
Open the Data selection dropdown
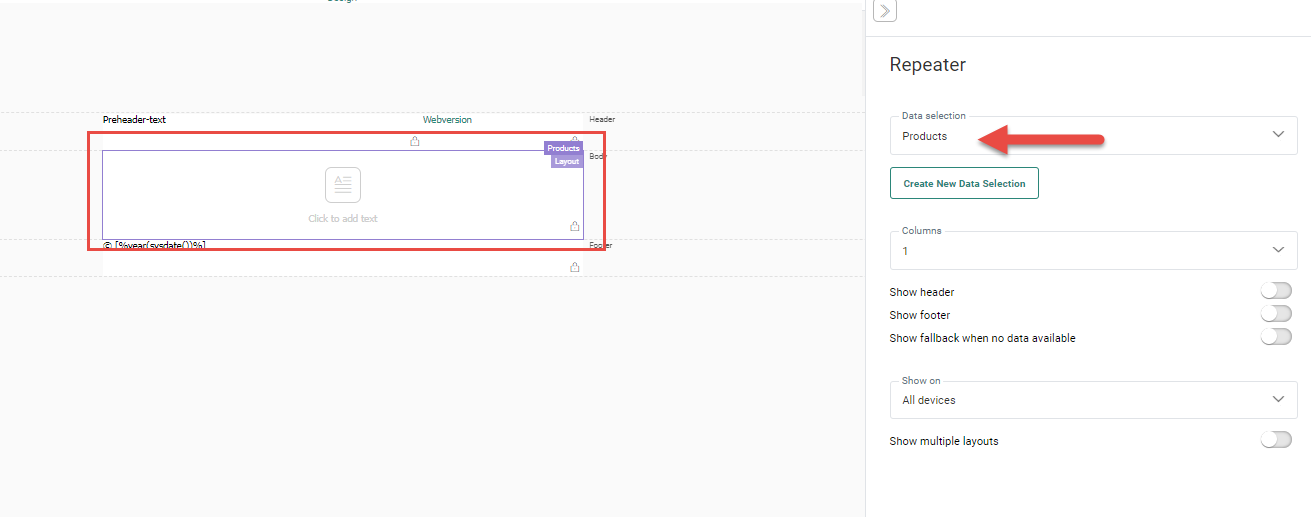pyautogui.click(x=1093, y=136)
